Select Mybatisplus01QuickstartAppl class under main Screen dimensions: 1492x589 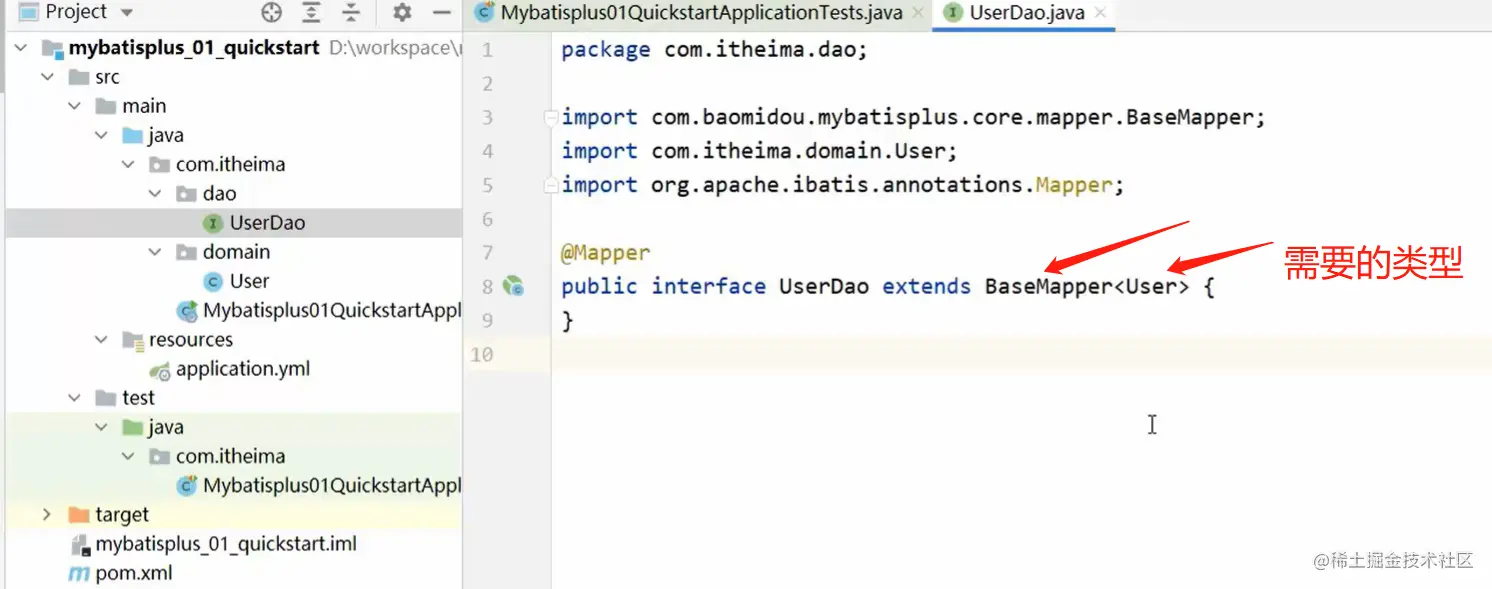[x=332, y=311]
